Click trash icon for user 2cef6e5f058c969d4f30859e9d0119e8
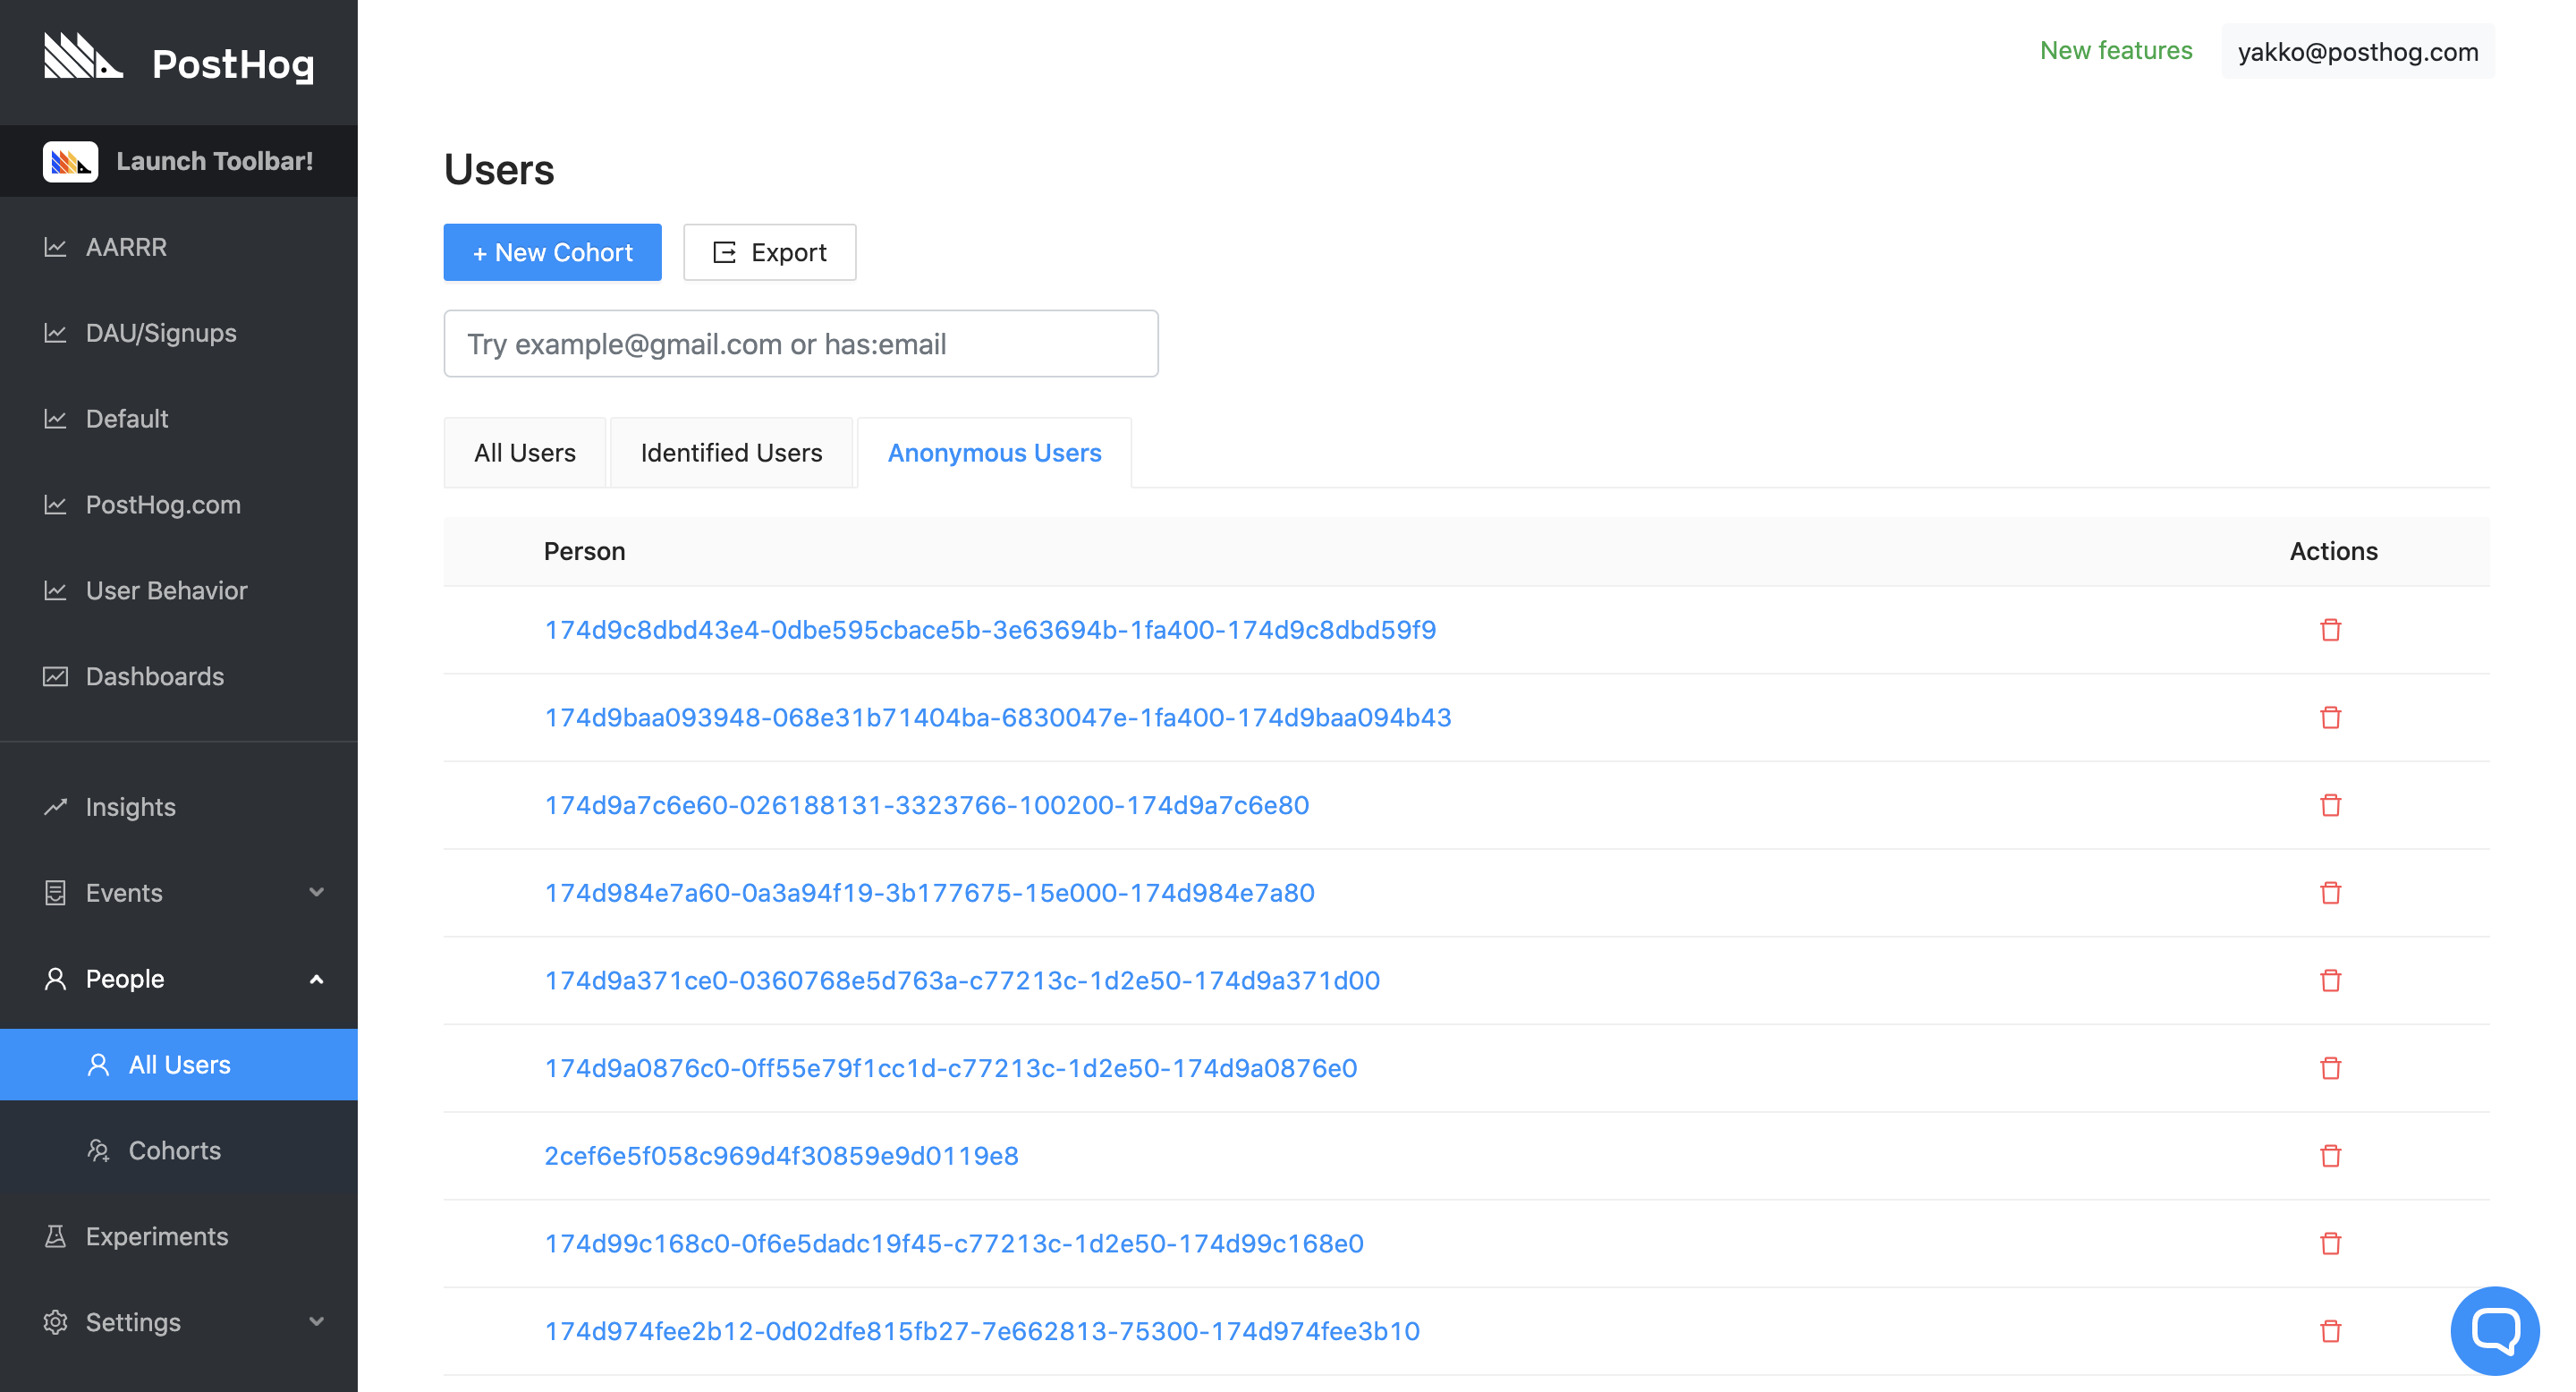Viewport: 2576px width, 1392px height. click(2330, 1156)
